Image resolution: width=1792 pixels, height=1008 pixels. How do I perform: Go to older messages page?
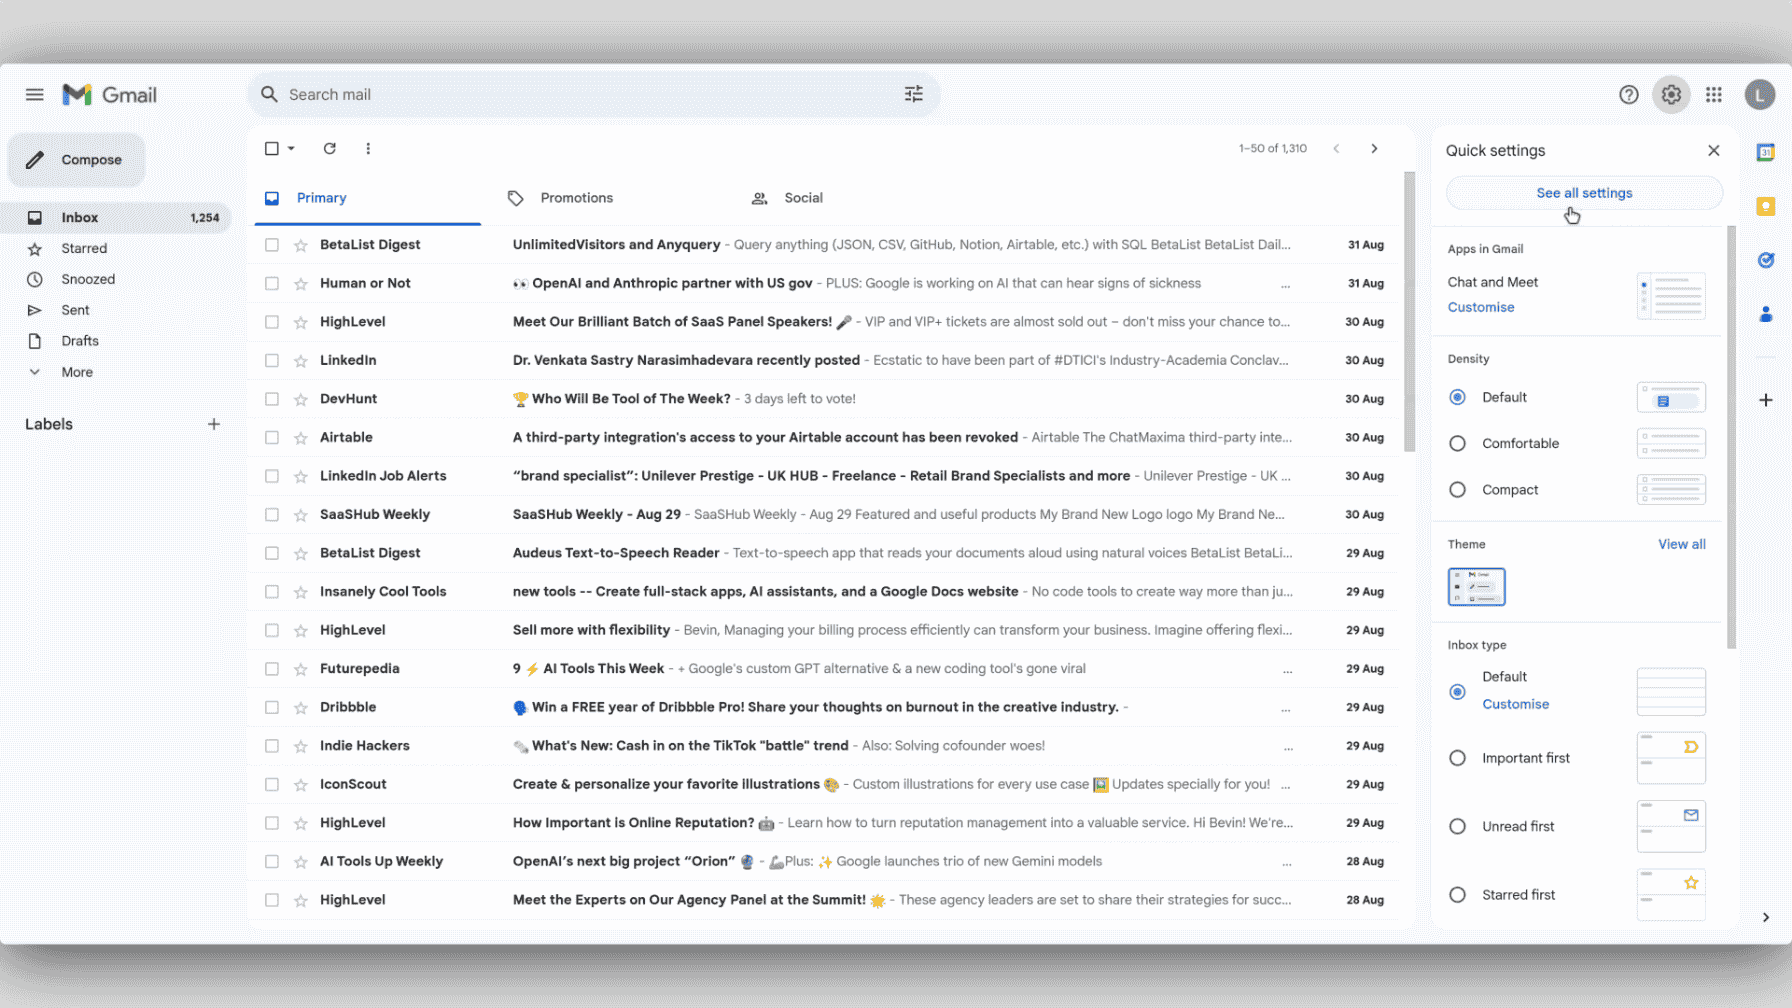tap(1374, 148)
